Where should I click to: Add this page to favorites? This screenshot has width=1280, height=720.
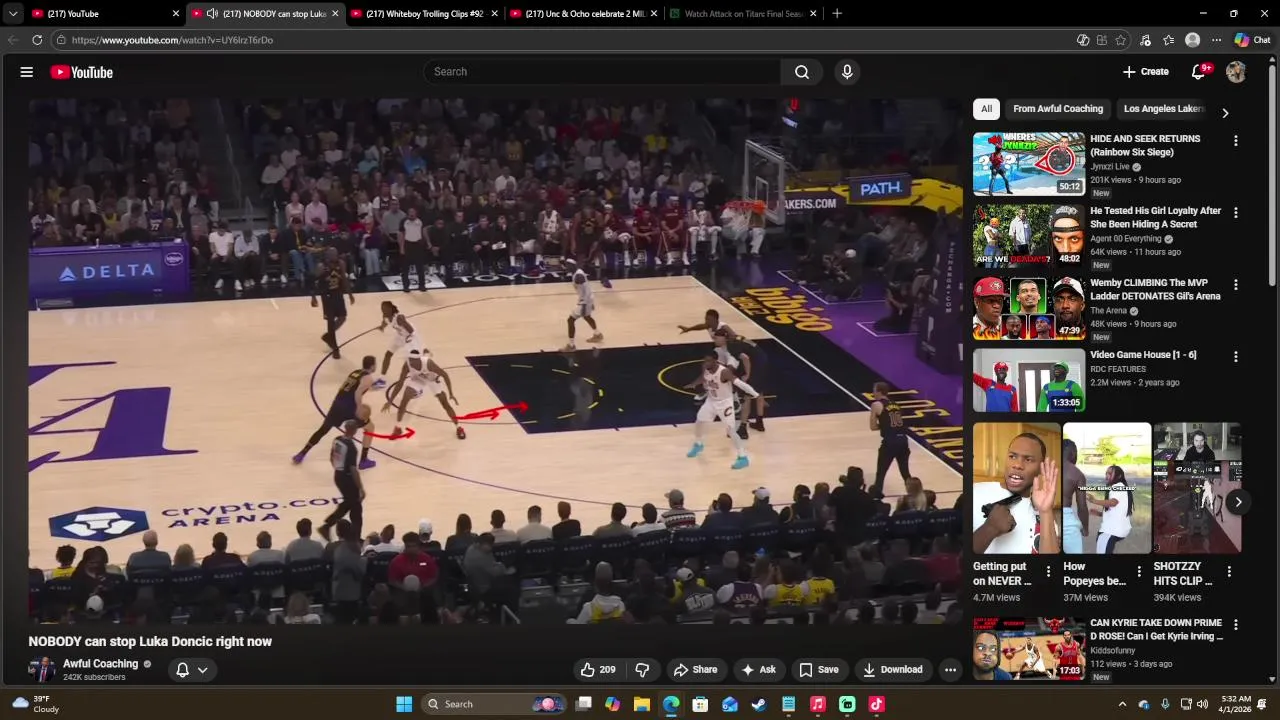[x=1121, y=40]
